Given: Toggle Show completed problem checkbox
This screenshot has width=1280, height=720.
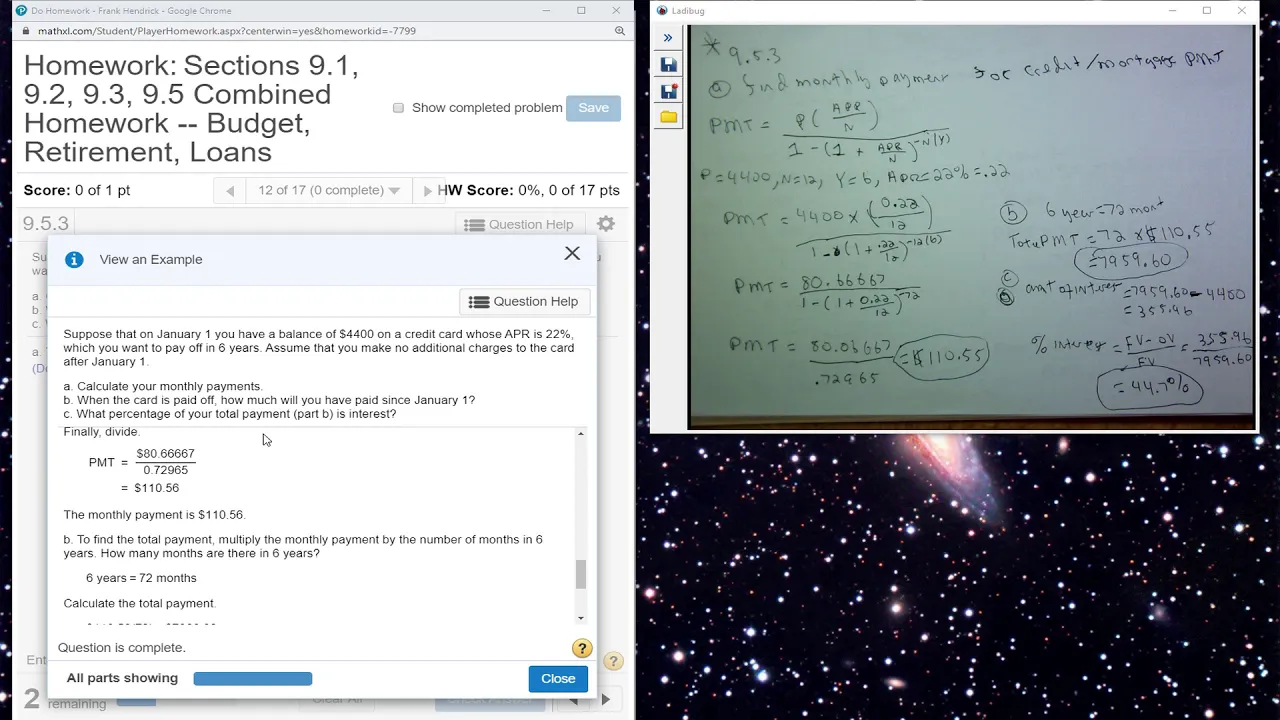Looking at the screenshot, I should point(398,108).
